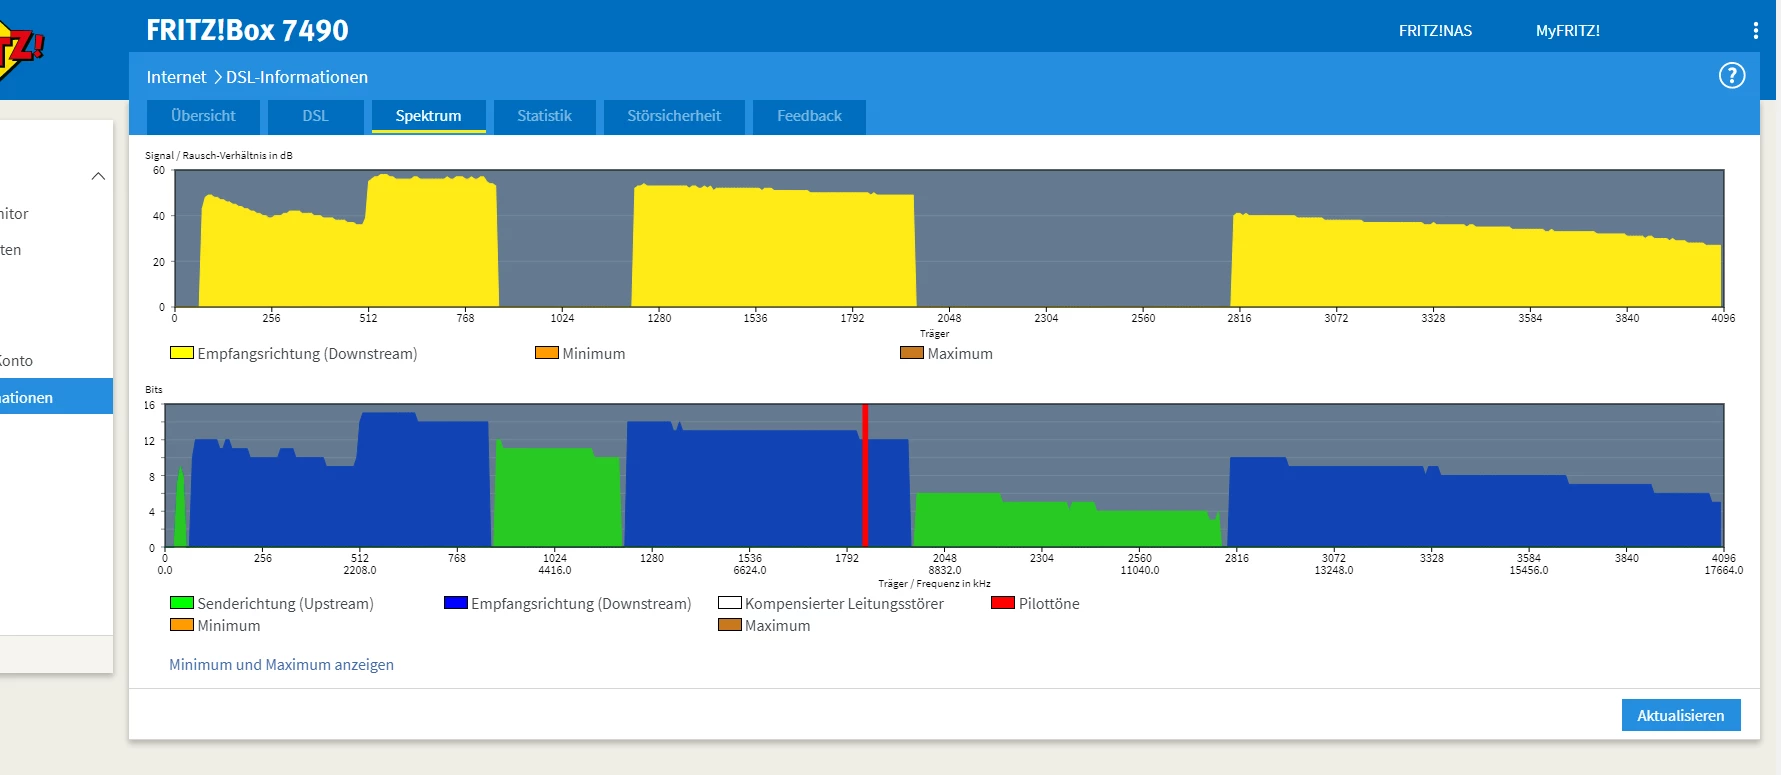1781x775 pixels.
Task: Click the 'Signal / Rausch-Verhältnis in dB' label
Action: [219, 155]
